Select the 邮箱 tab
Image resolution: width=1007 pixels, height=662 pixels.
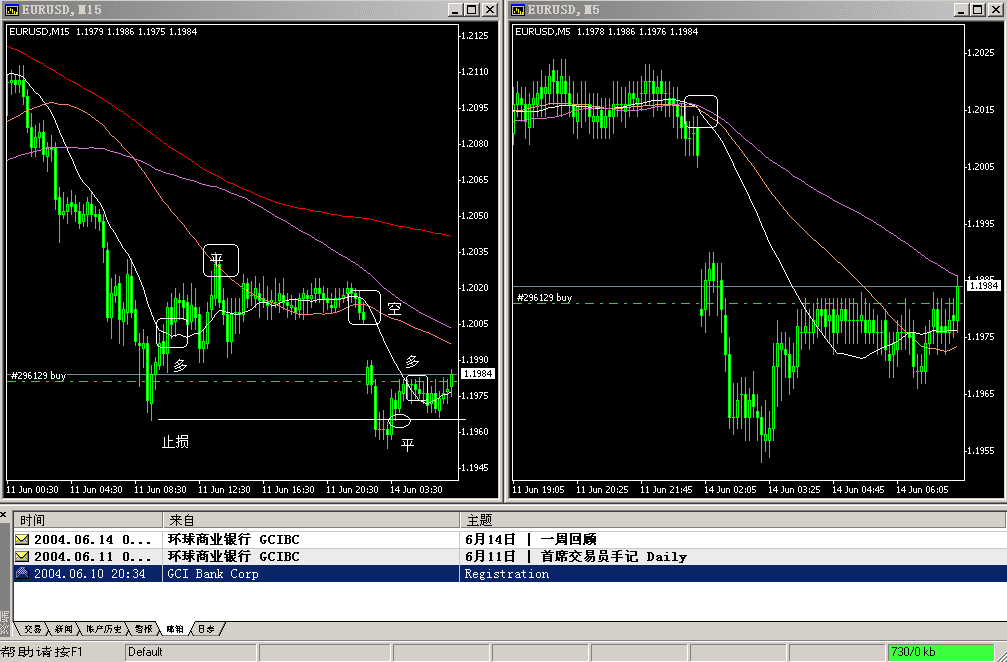[x=175, y=629]
